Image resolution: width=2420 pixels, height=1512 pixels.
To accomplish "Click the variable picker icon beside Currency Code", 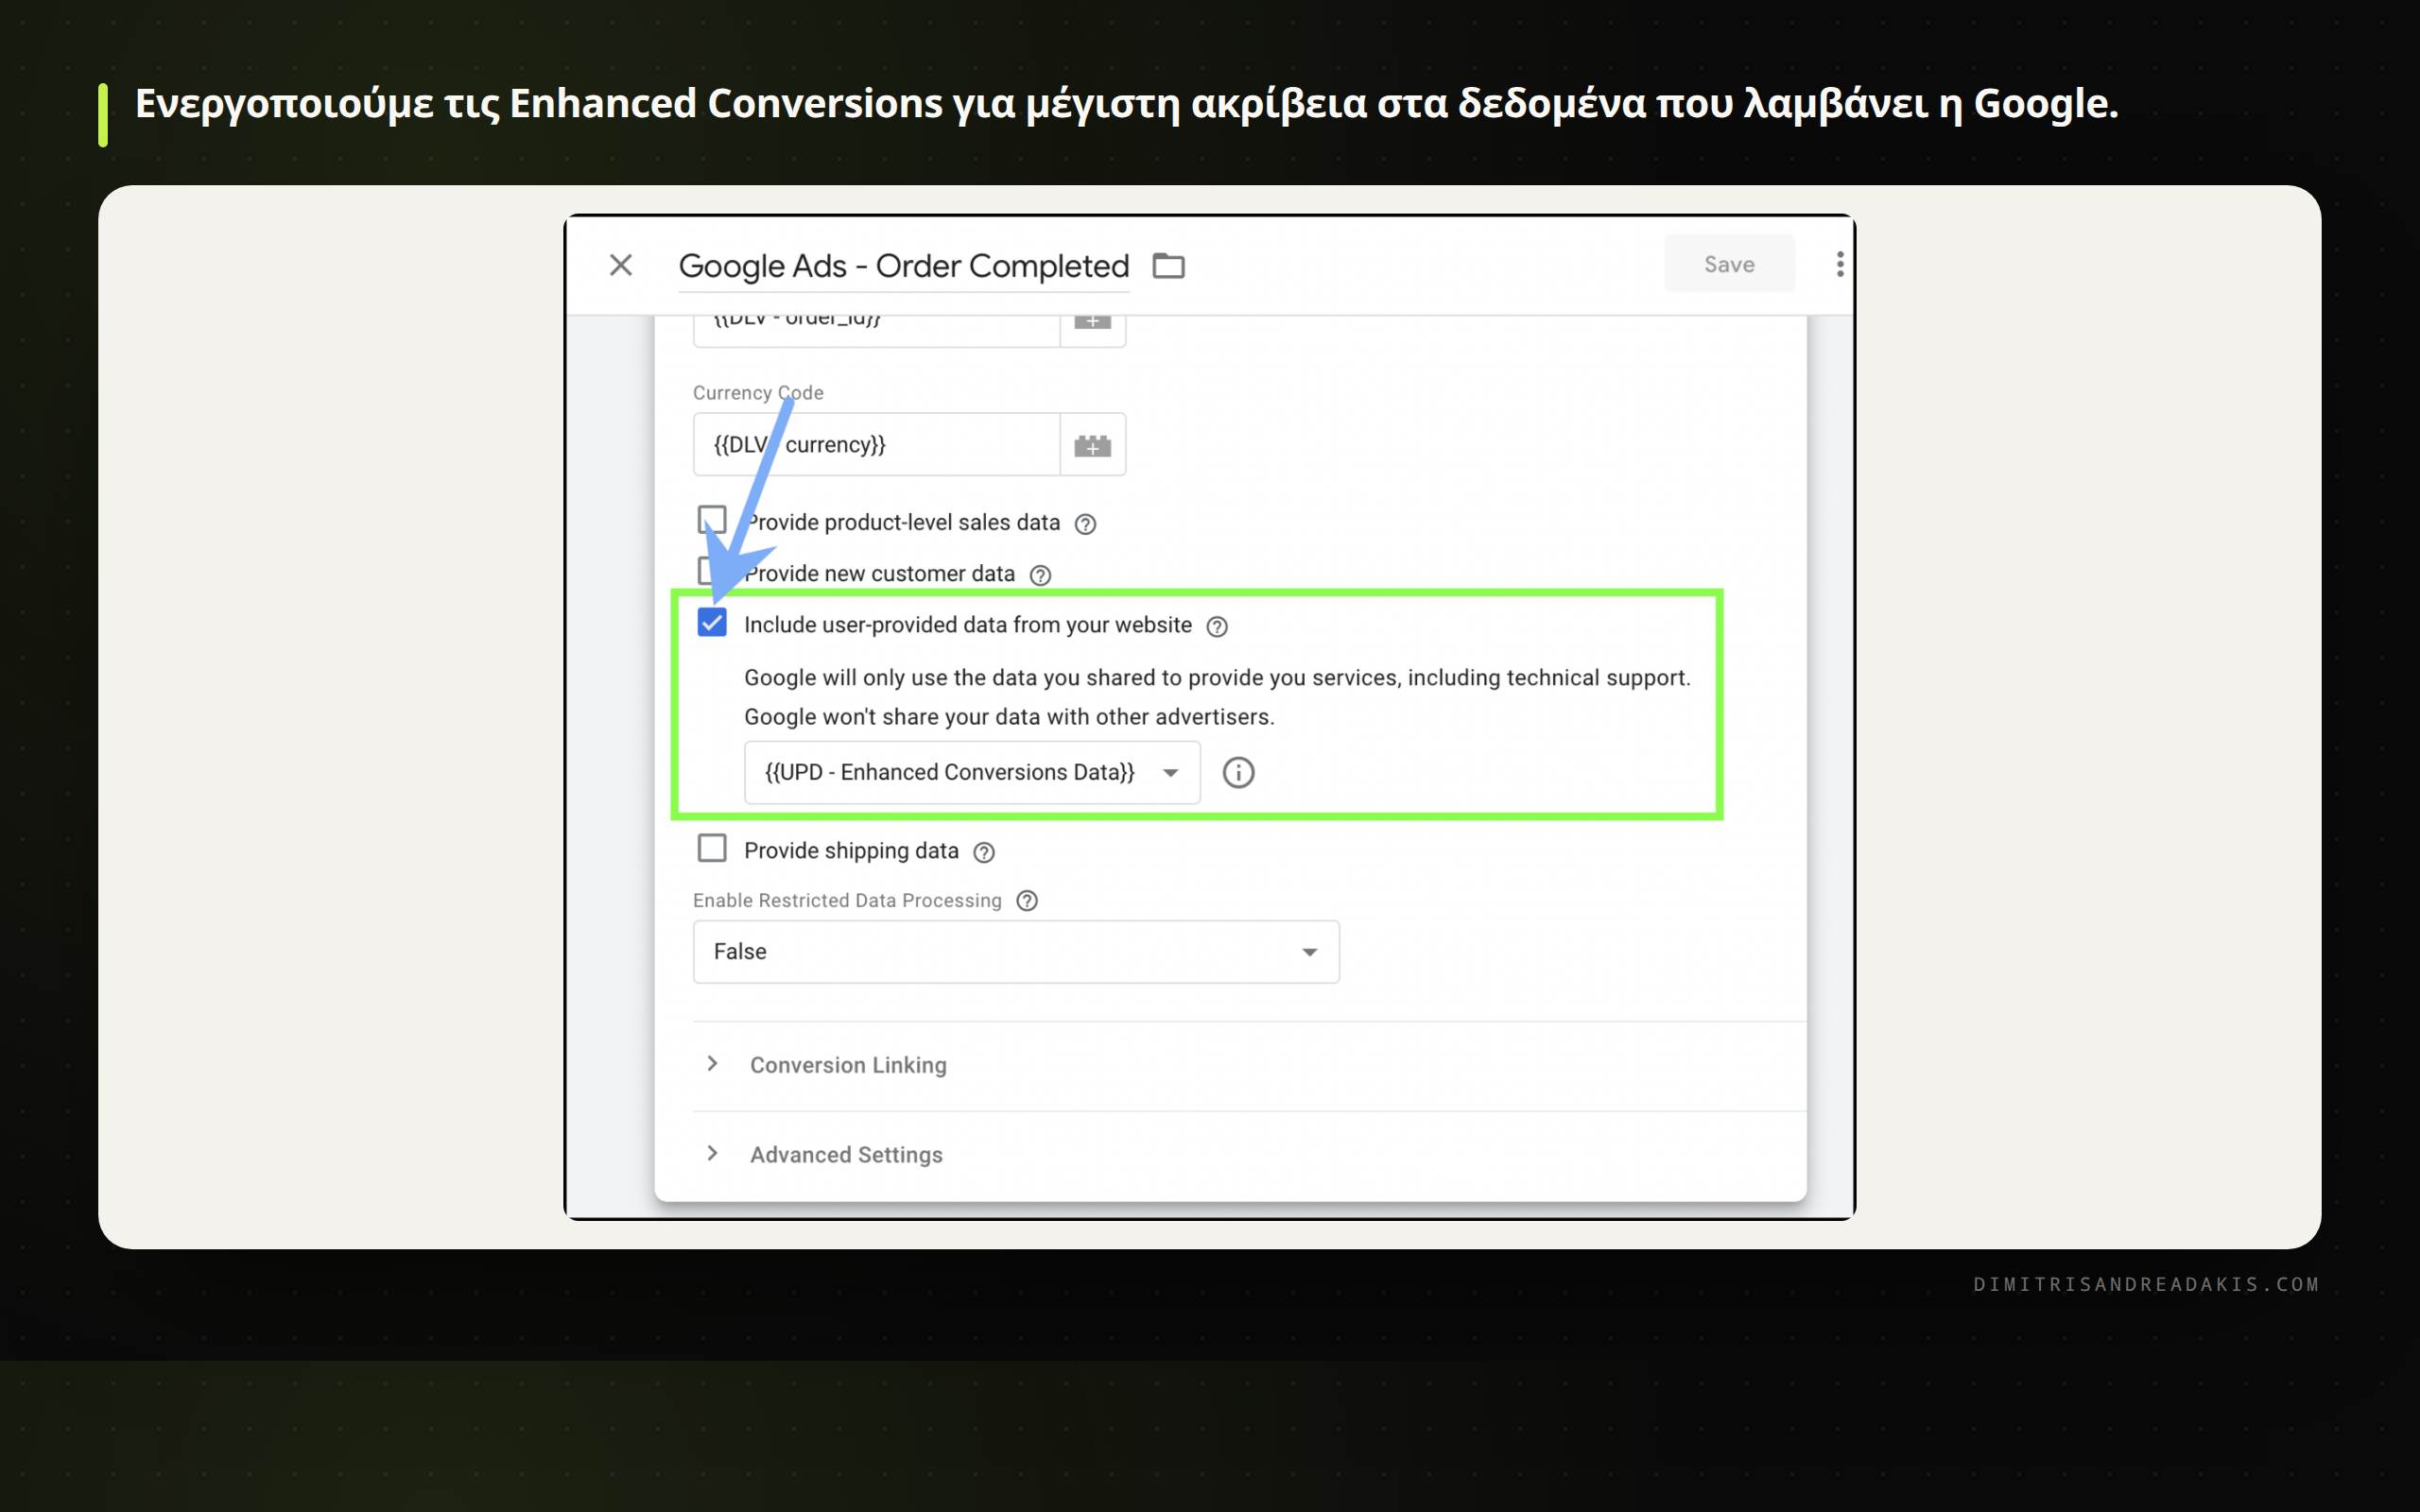I will (1092, 445).
